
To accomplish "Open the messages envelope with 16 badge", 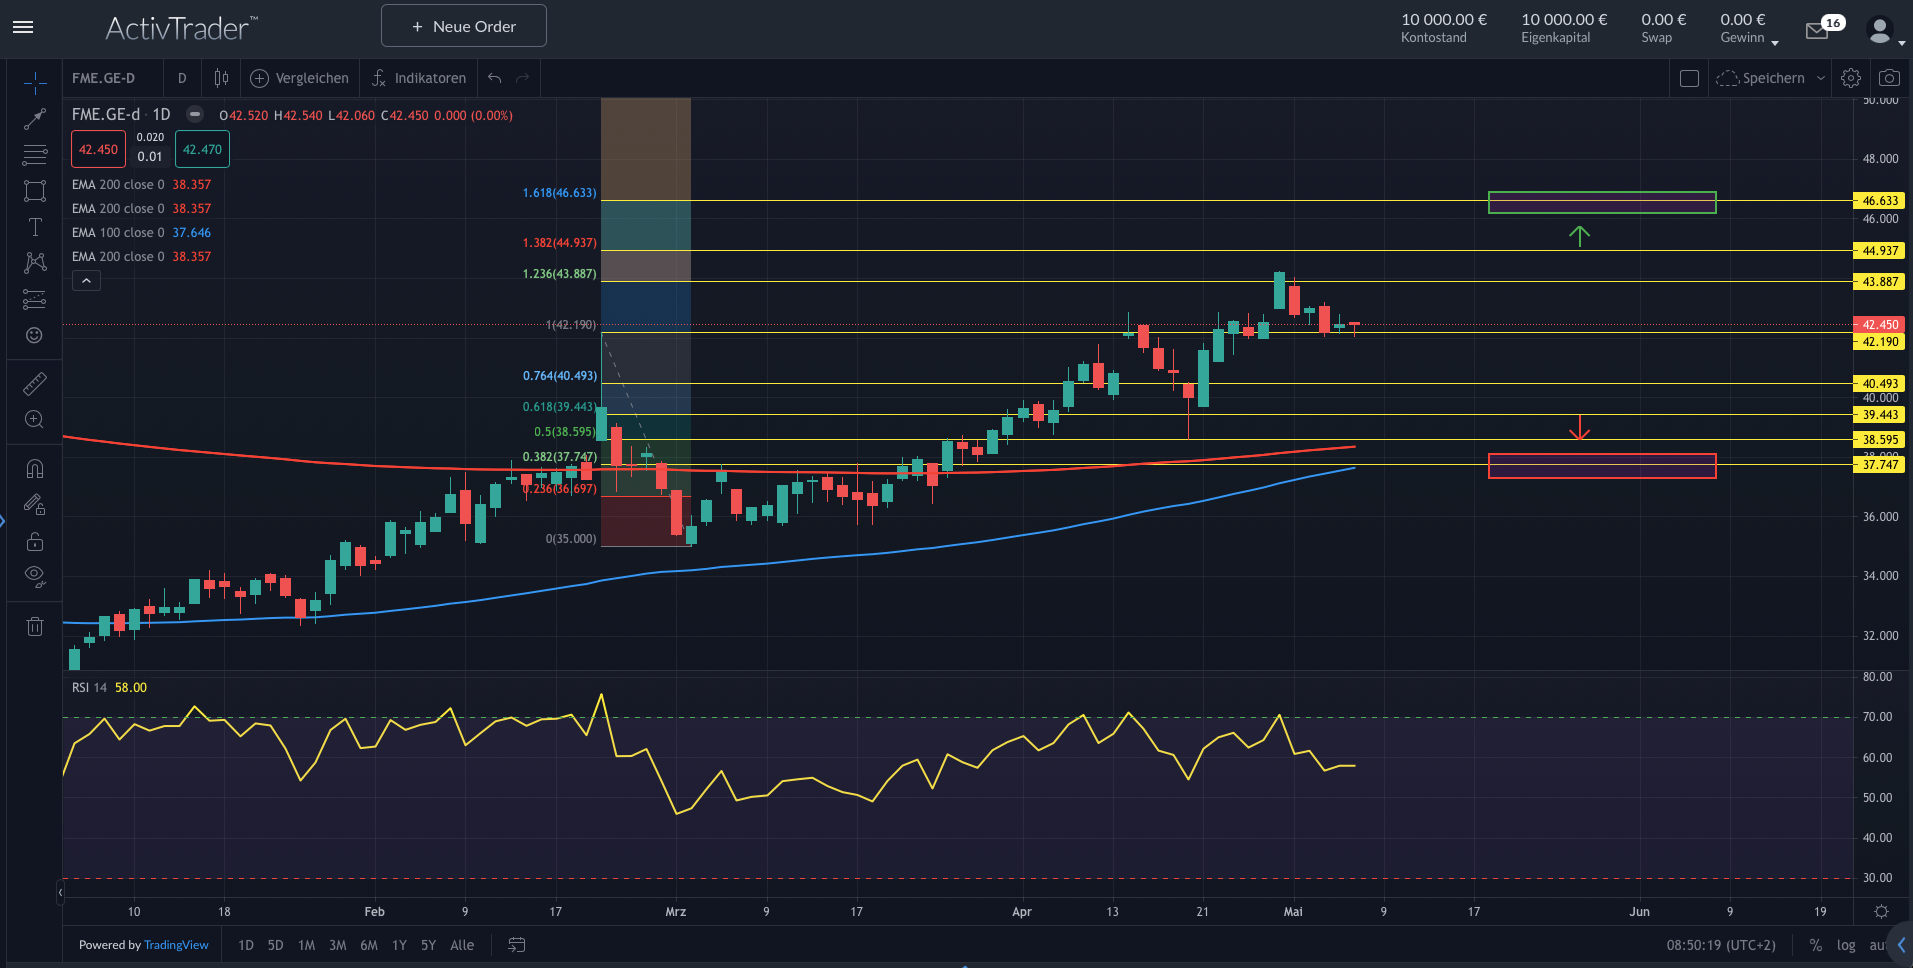I will (1817, 31).
